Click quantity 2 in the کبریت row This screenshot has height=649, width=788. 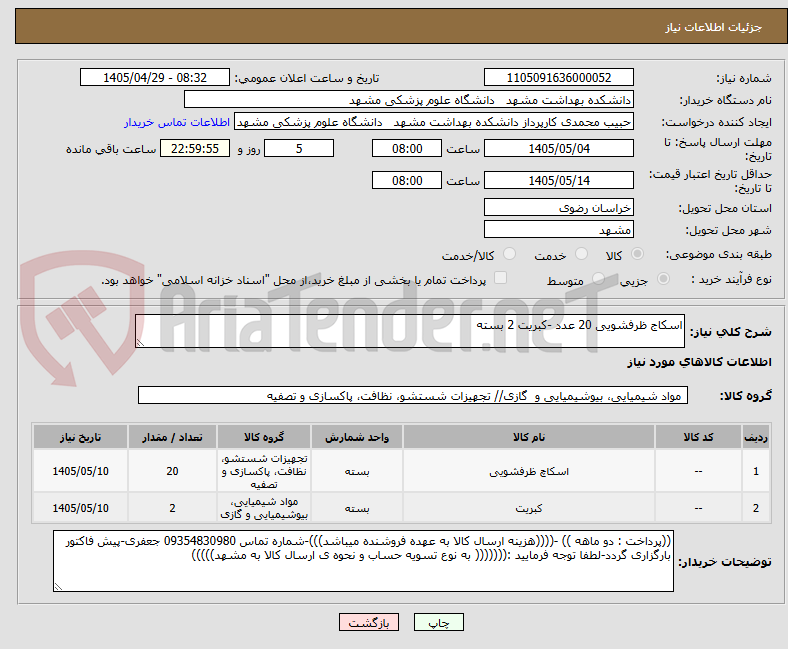pos(172,508)
